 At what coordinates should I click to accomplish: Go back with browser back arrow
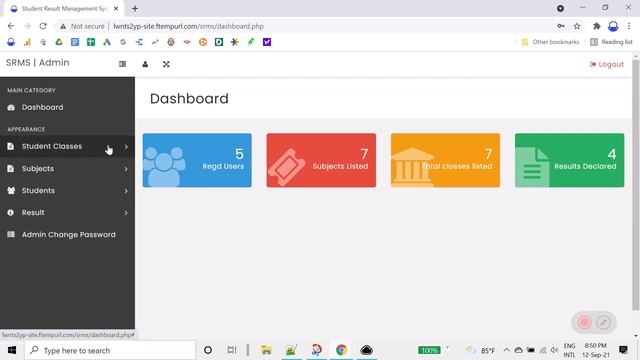11,26
